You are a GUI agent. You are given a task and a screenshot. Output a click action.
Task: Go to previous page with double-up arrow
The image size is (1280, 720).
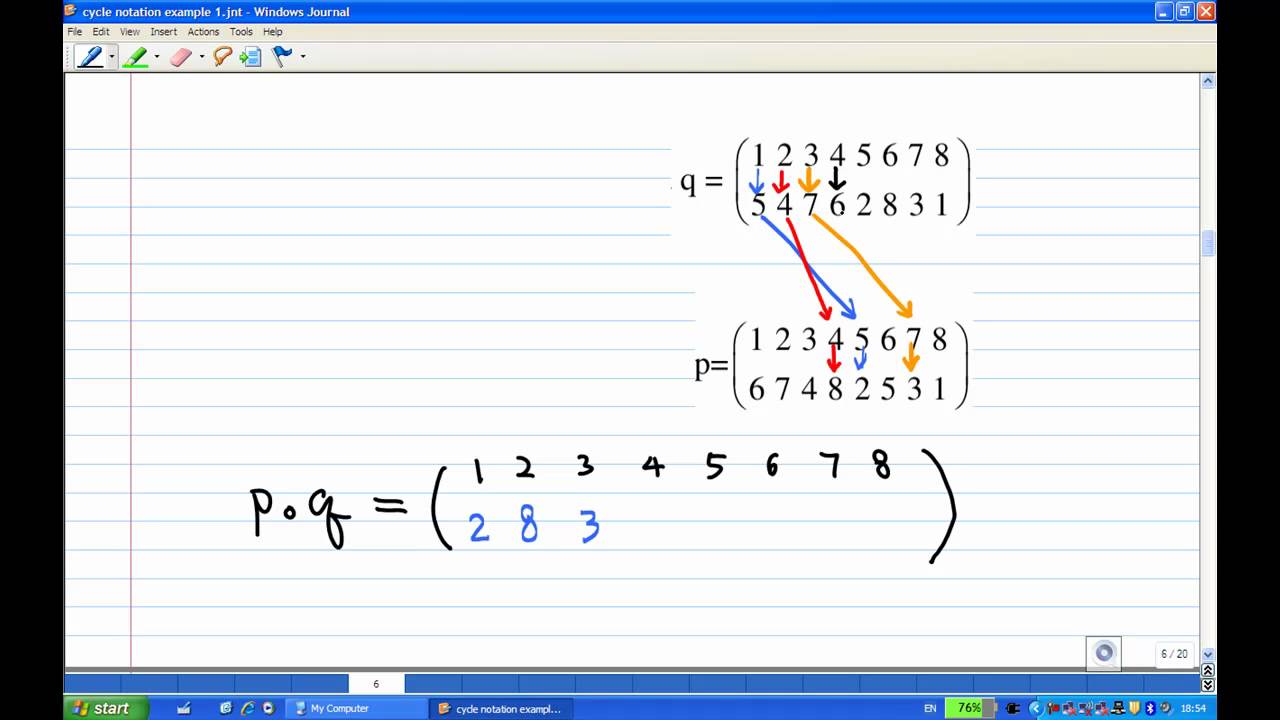click(1208, 670)
